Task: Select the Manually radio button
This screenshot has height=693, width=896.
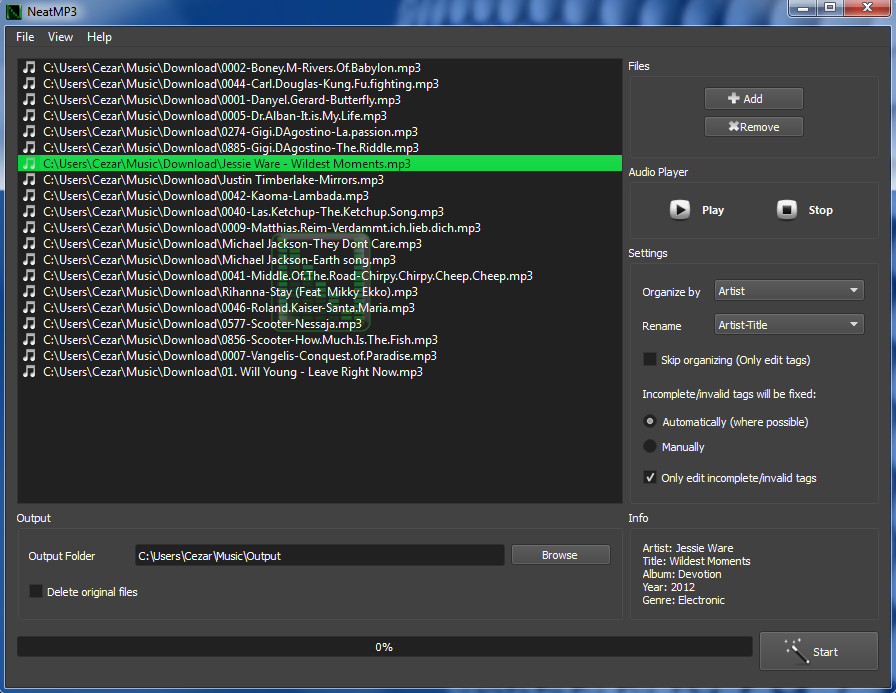Action: tap(650, 446)
